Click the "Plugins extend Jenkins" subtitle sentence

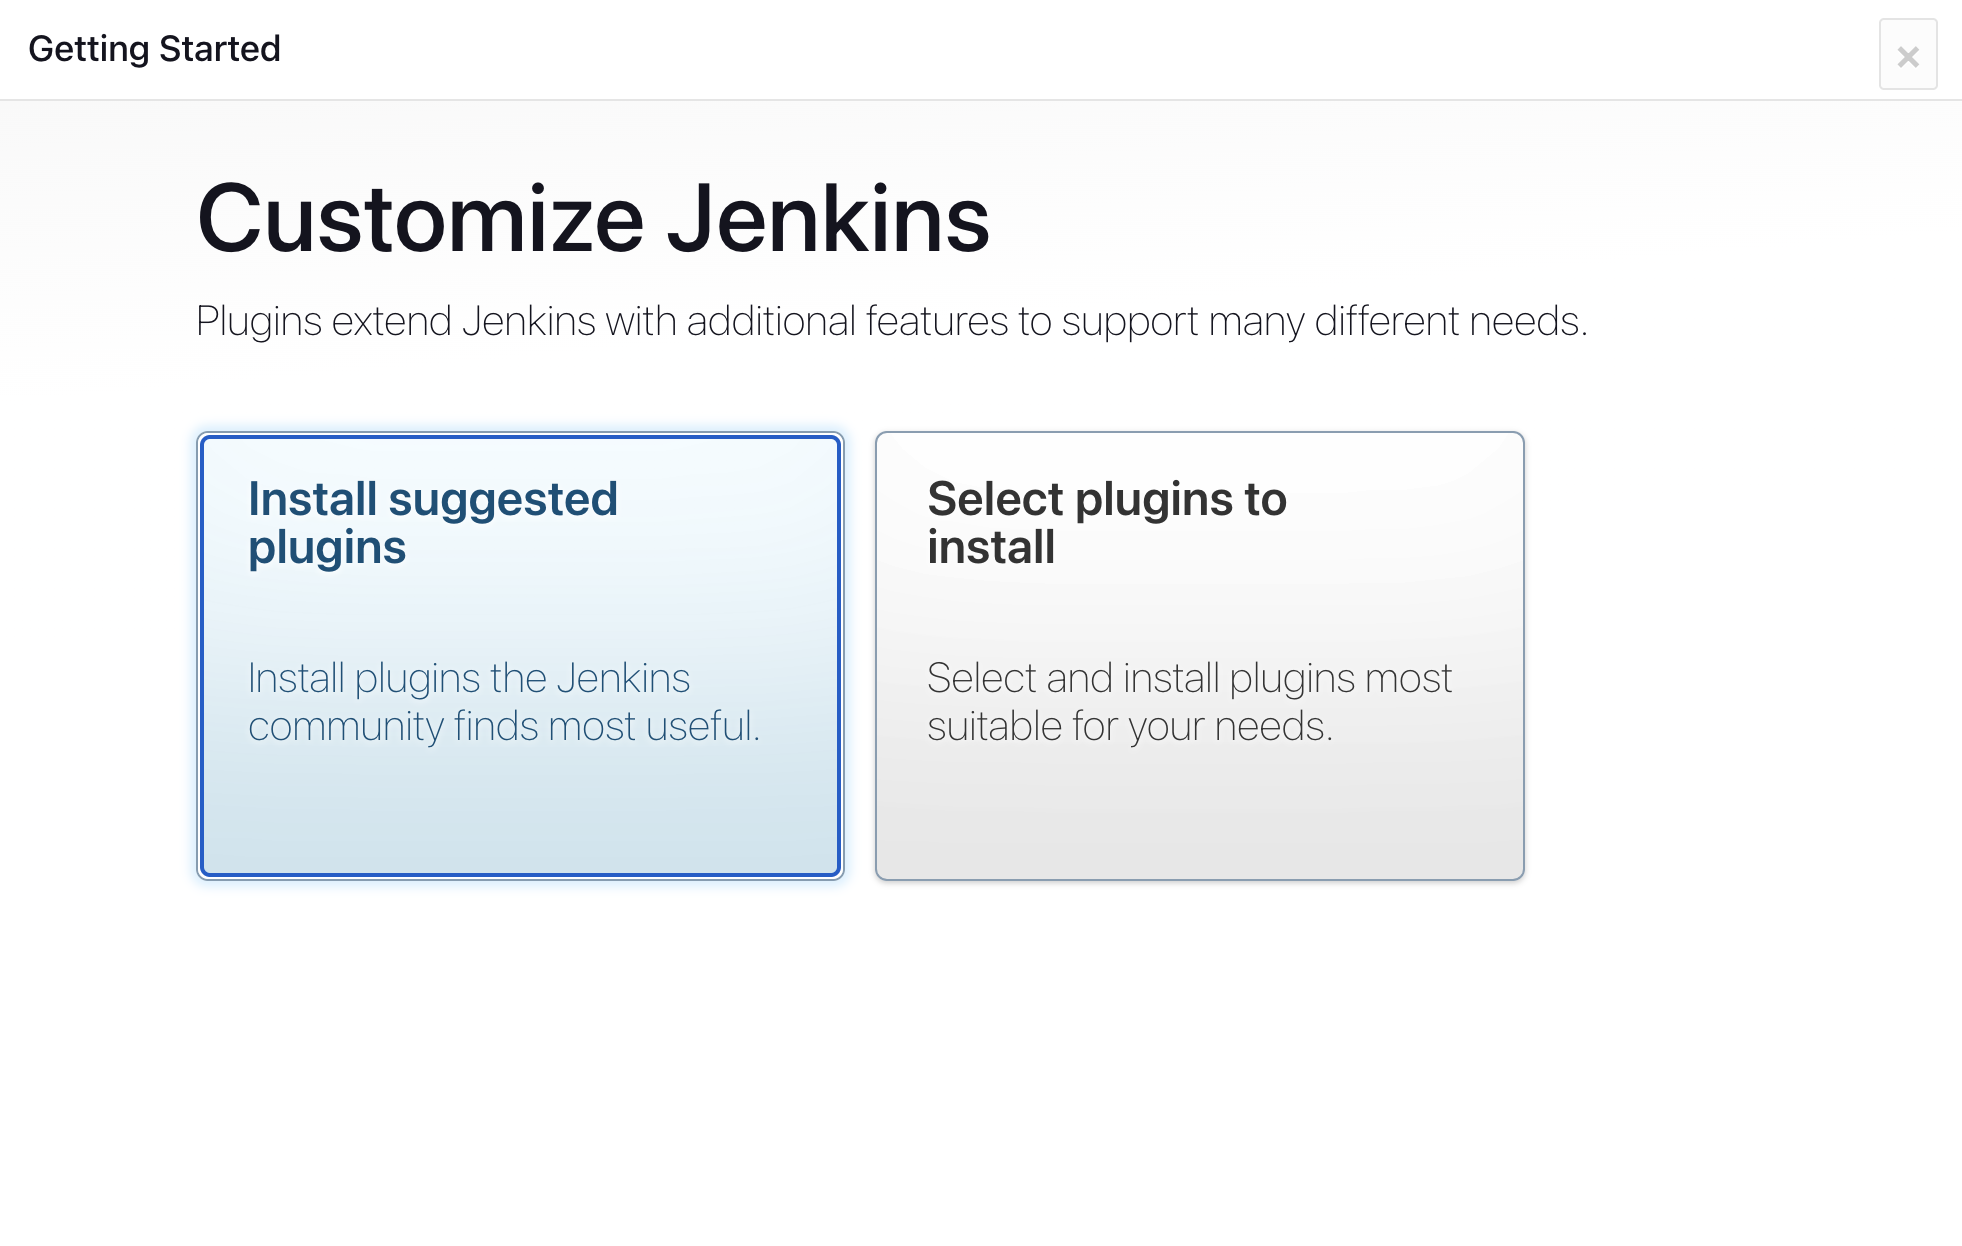click(x=891, y=322)
